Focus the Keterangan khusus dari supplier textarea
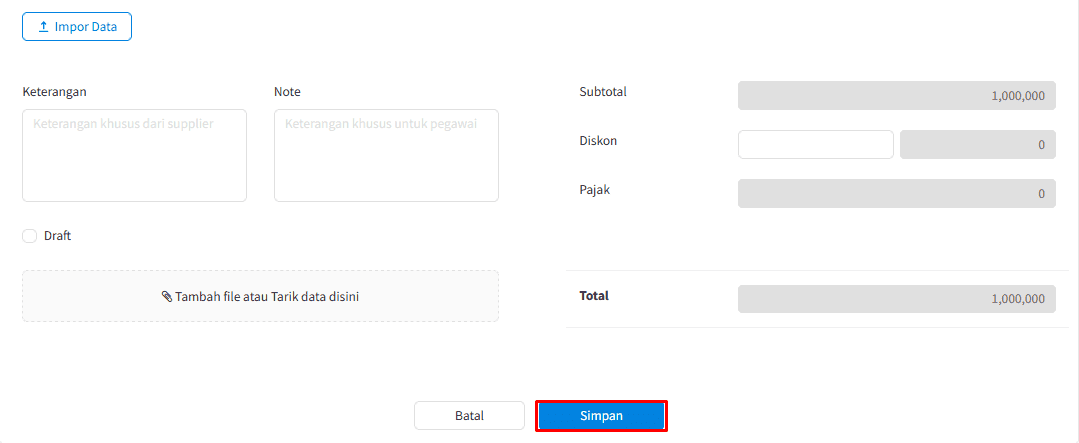The height and width of the screenshot is (443, 1079). point(134,155)
